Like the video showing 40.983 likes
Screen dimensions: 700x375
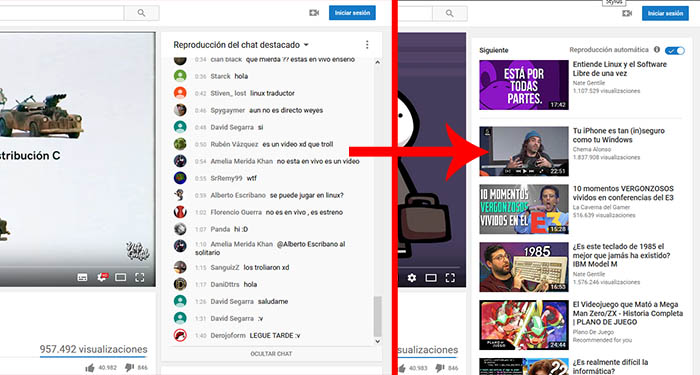[x=401, y=368]
